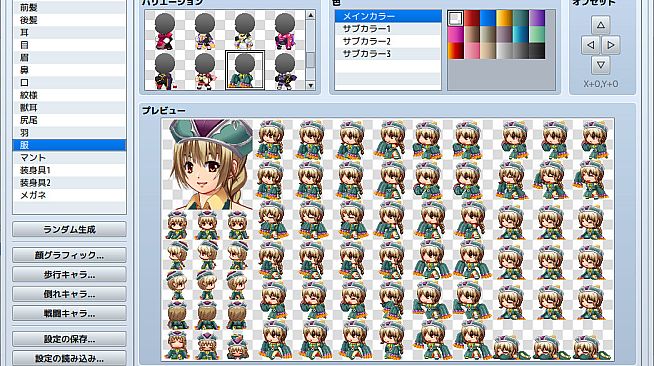Viewport: 654px width, 366px height.
Task: Select 尻尾 in the parts list
Action: click(x=69, y=120)
